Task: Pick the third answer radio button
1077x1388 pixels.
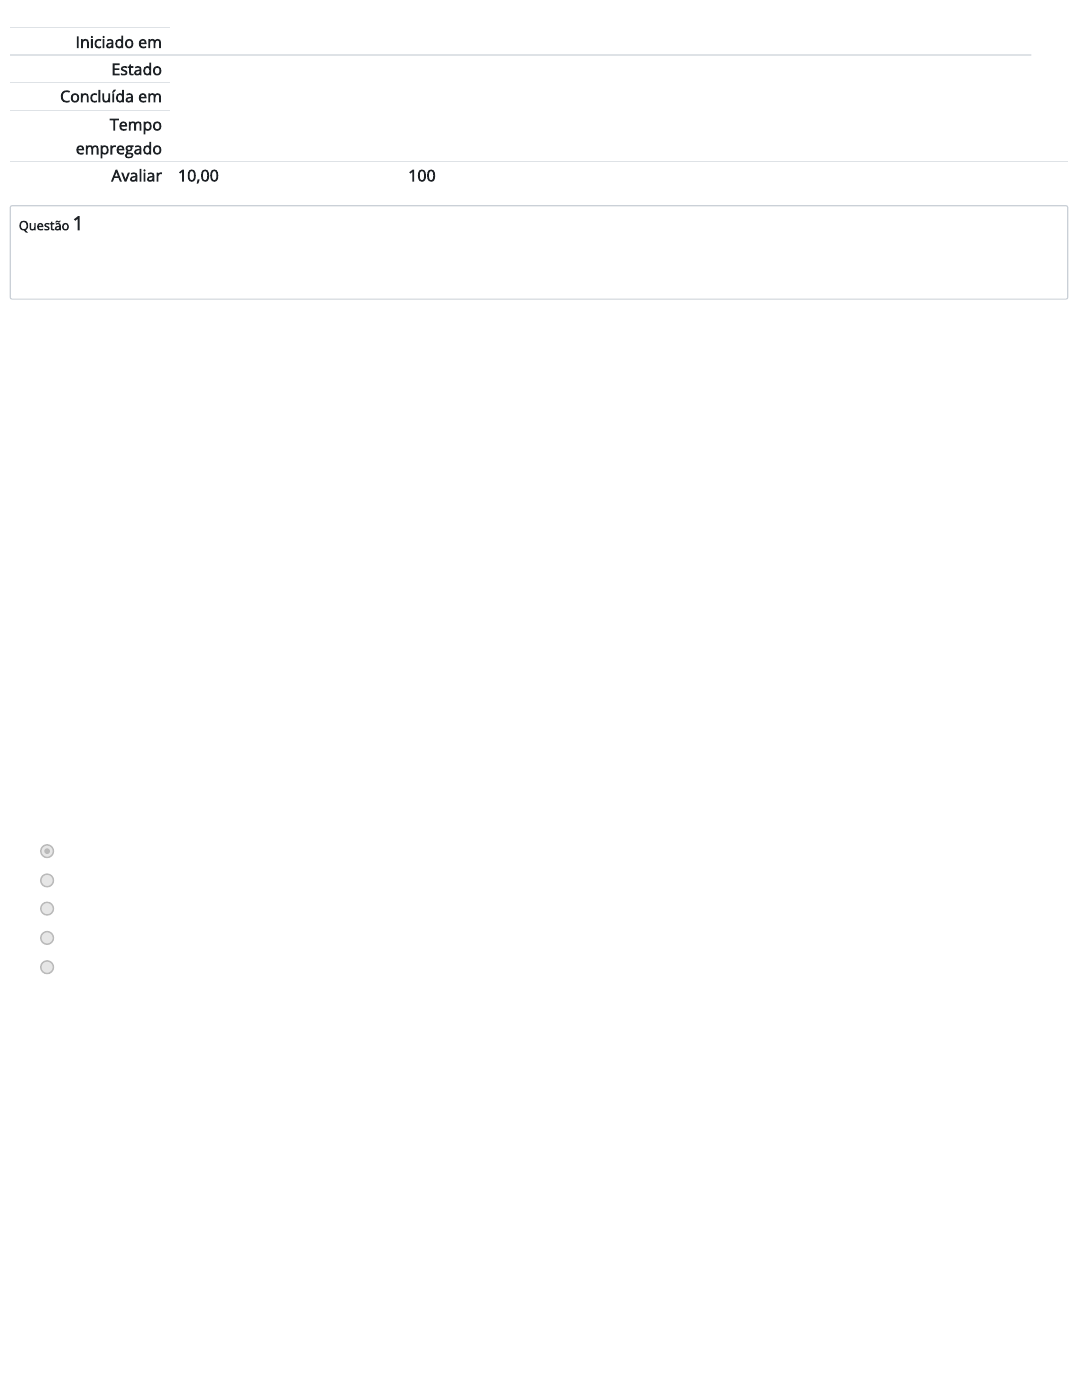Action: click(47, 909)
